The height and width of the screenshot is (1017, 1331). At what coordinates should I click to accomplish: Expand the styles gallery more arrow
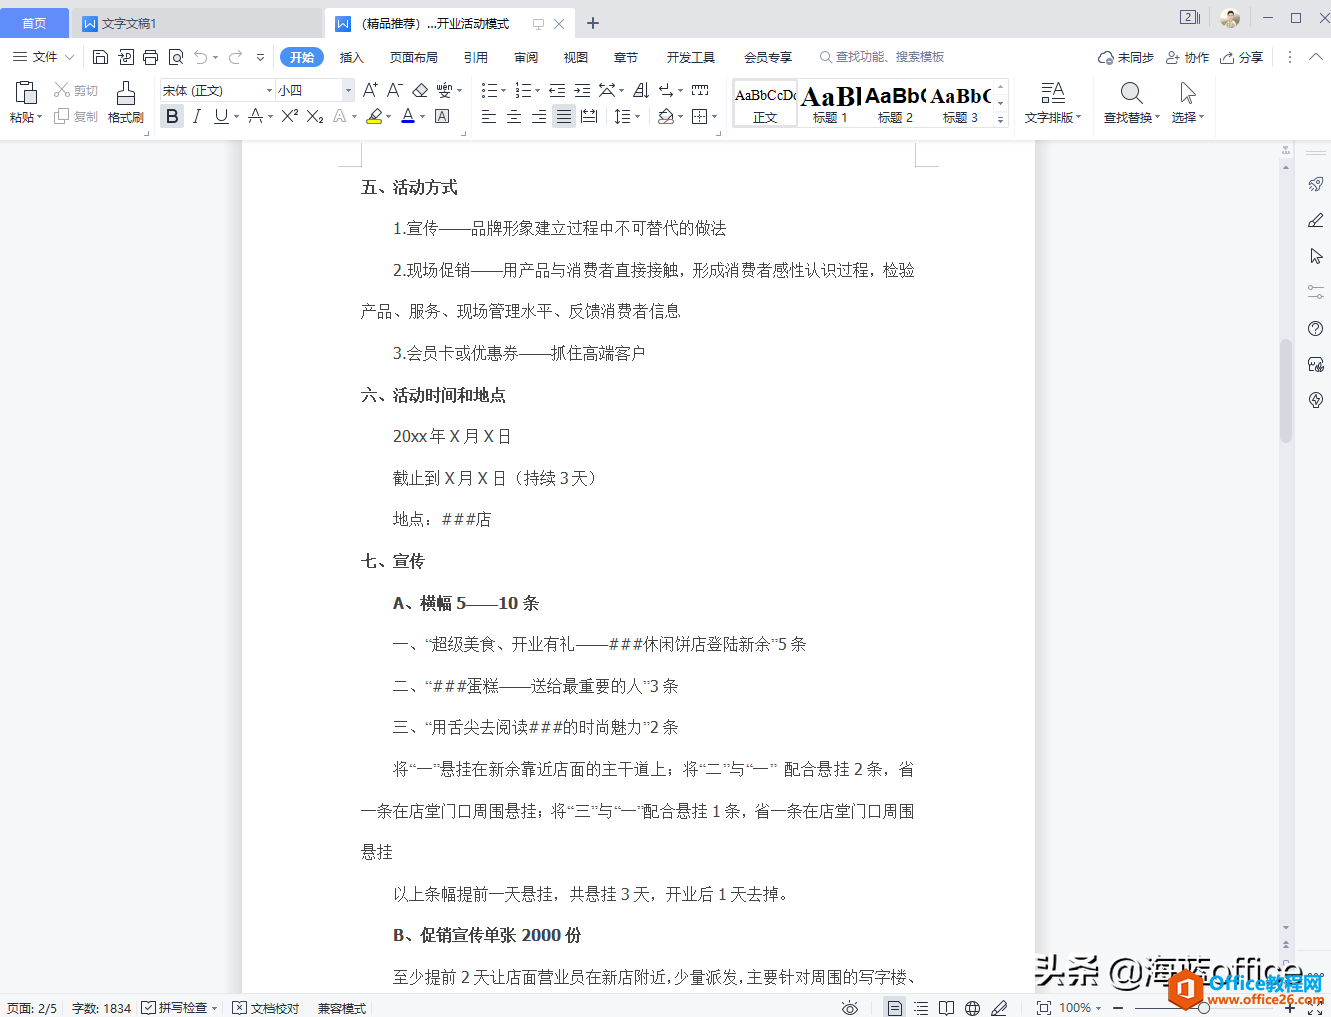click(x=1000, y=120)
